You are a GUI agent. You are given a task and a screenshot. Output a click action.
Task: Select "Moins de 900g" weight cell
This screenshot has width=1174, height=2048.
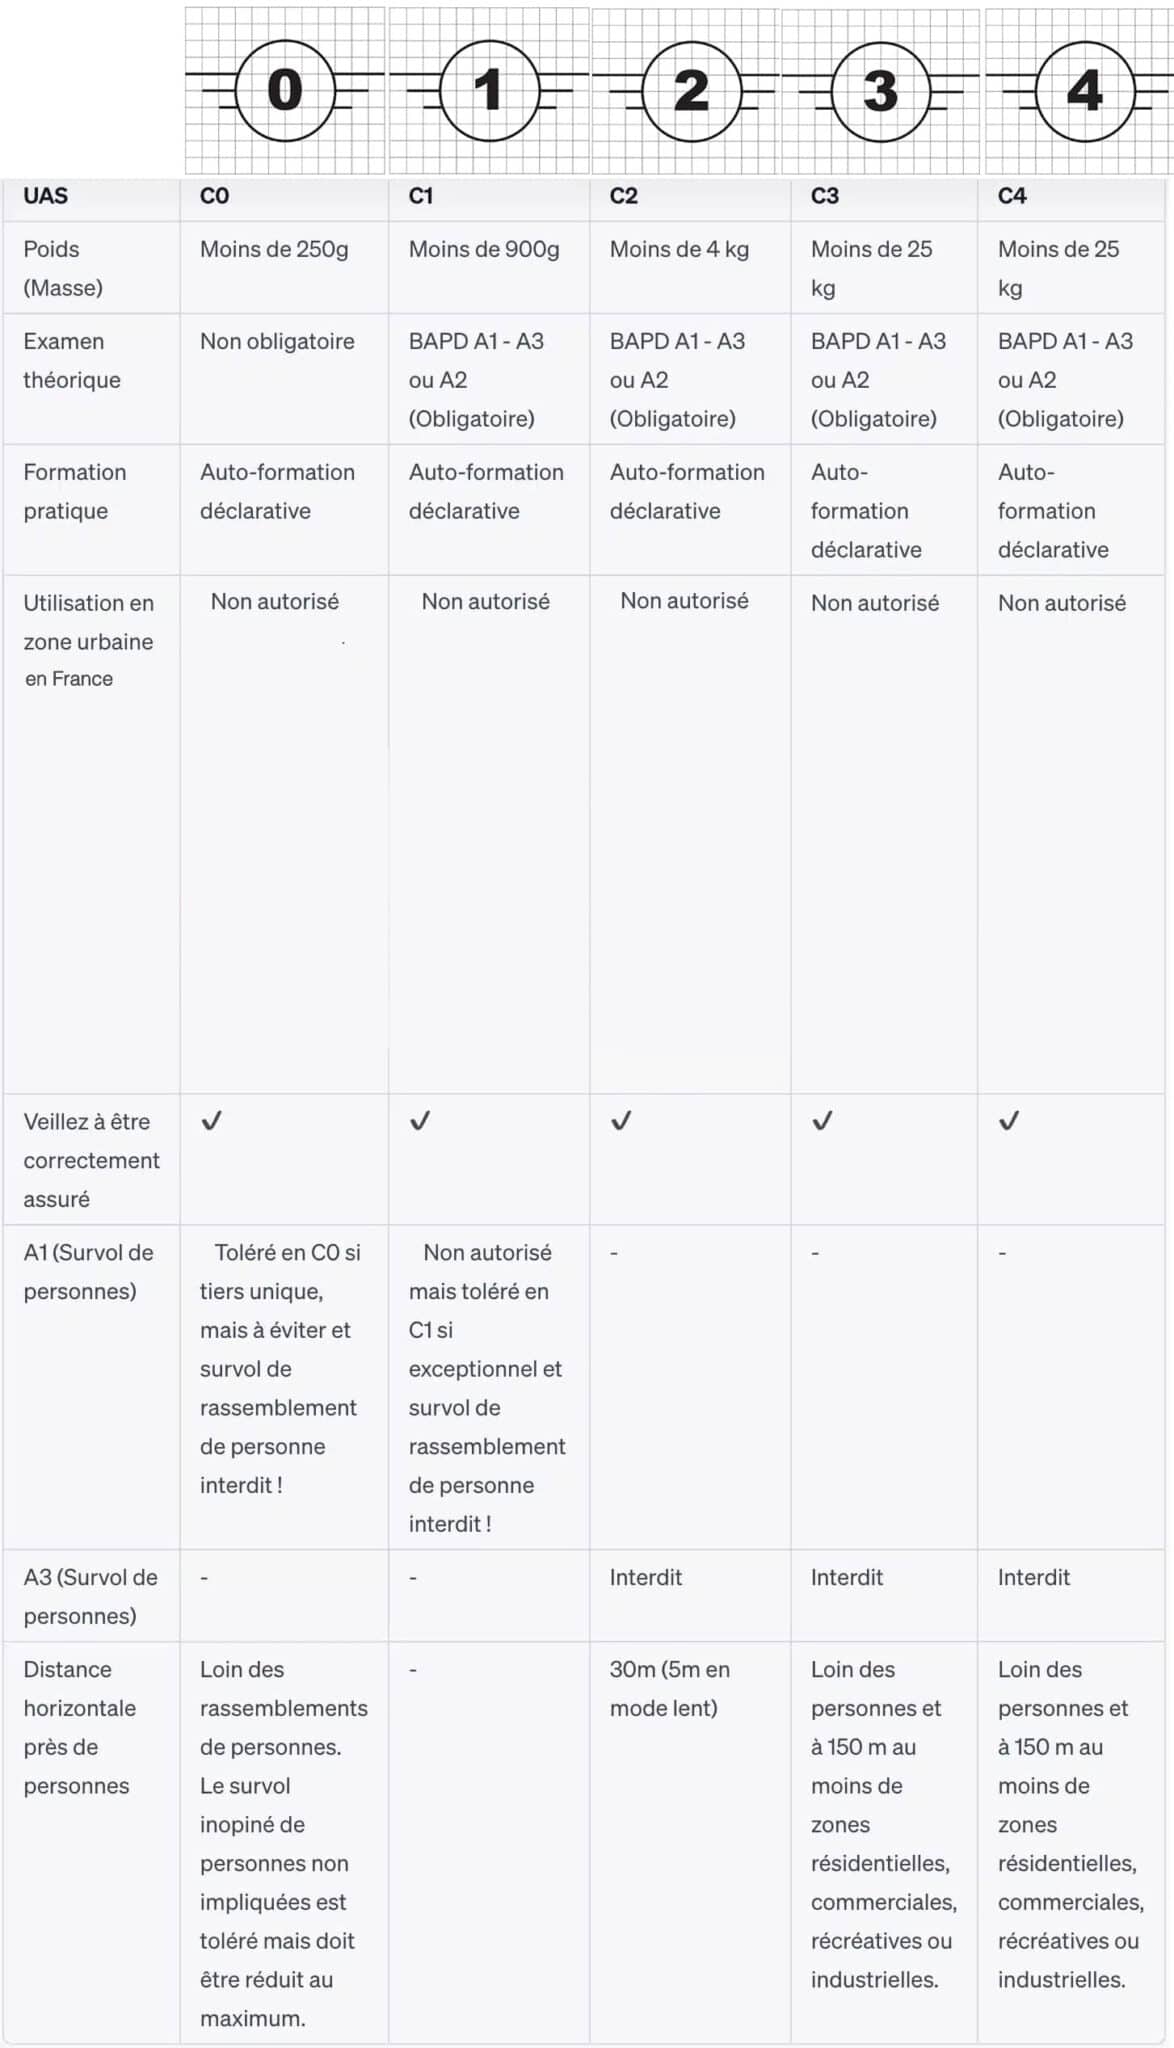[x=484, y=249]
